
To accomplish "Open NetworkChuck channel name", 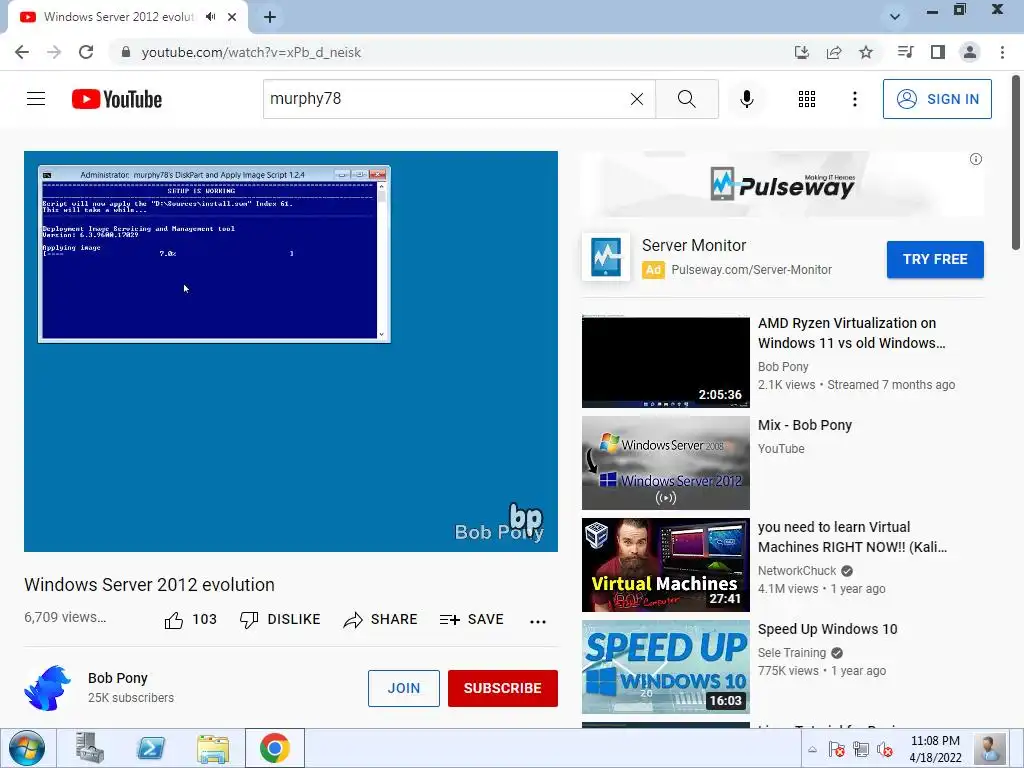I will [x=797, y=571].
